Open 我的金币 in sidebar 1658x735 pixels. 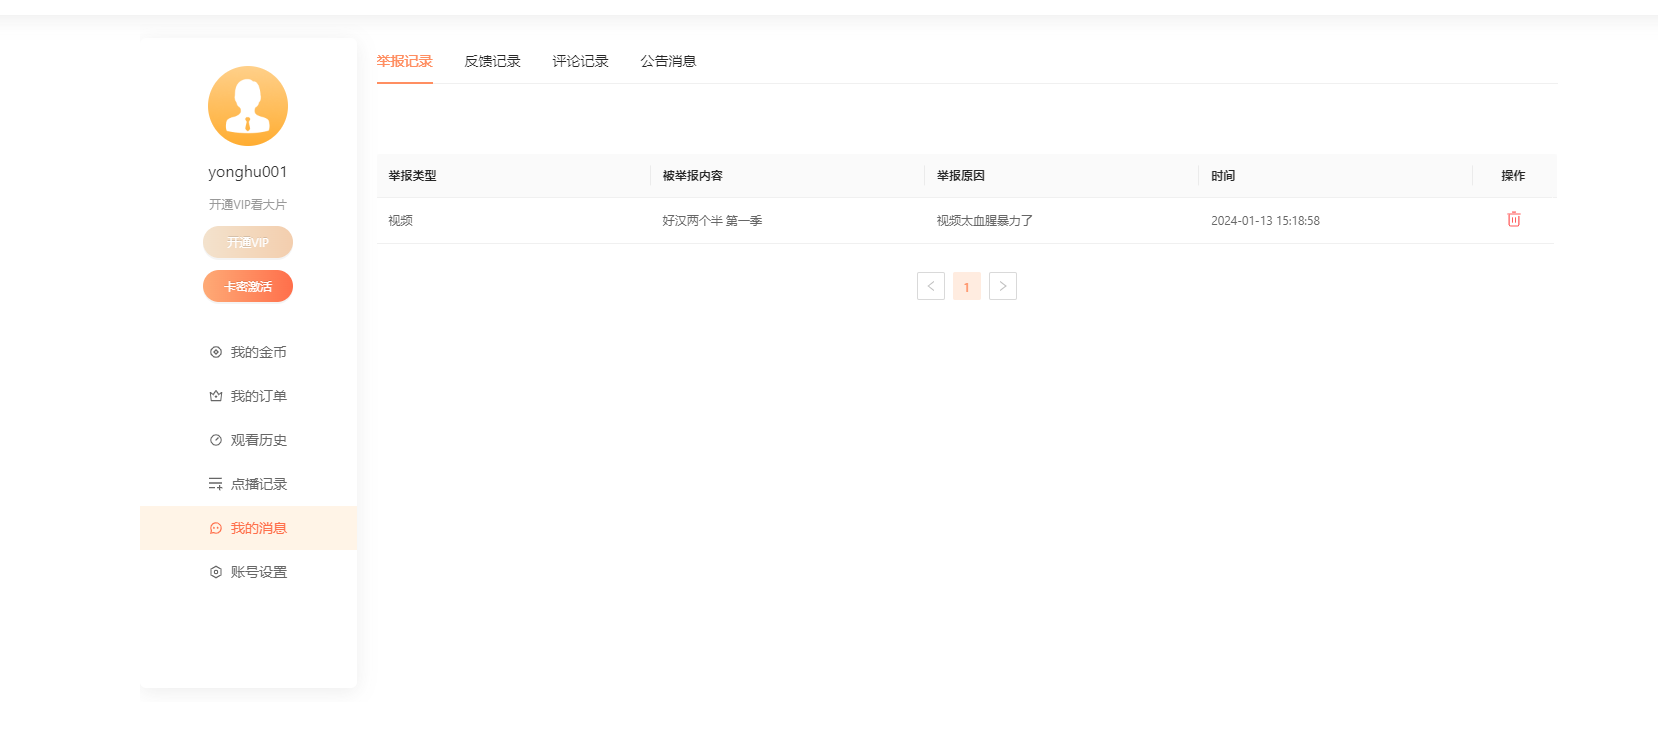[x=248, y=352]
